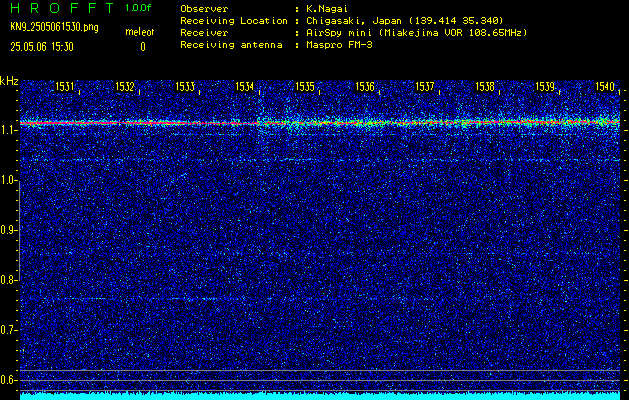Viewport: 629px width, 400px height.
Task: Click the 1535 time marker
Action: [x=305, y=86]
